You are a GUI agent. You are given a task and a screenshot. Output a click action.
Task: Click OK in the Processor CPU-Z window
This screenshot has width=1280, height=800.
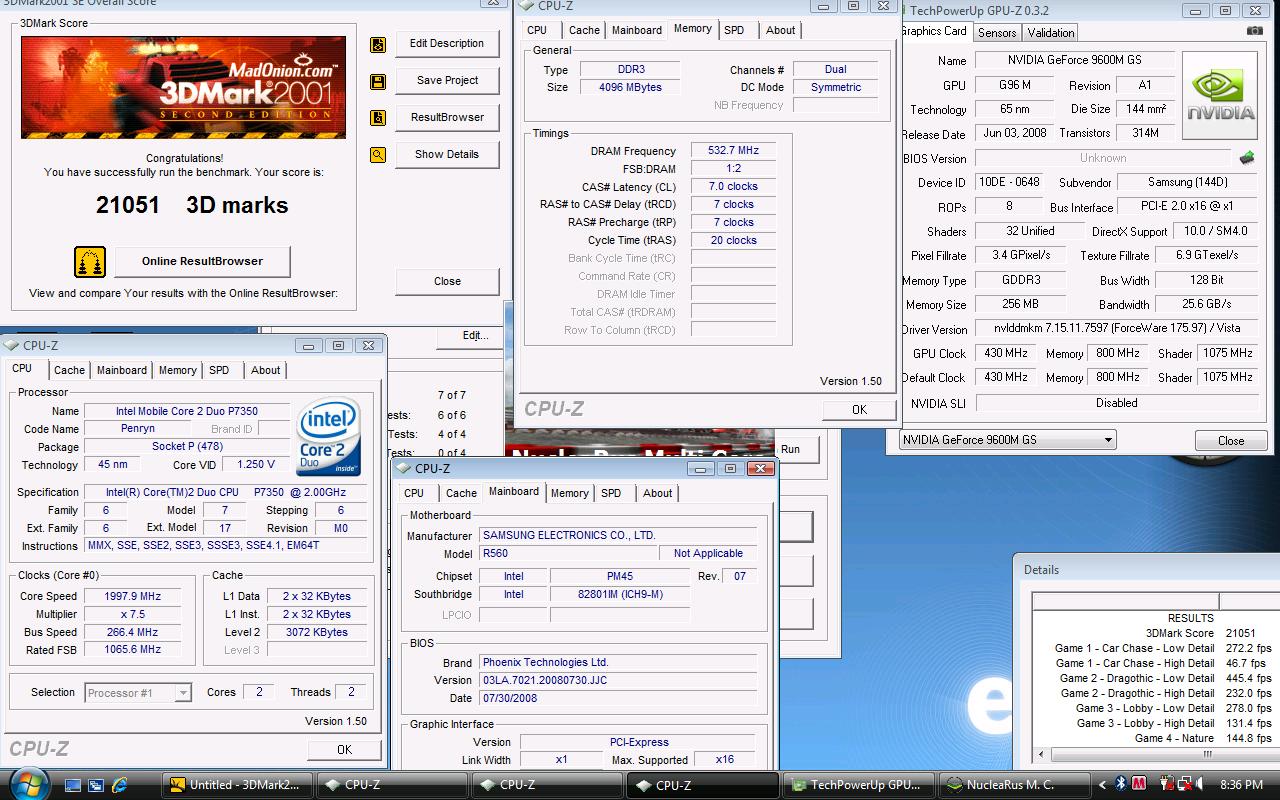click(344, 750)
